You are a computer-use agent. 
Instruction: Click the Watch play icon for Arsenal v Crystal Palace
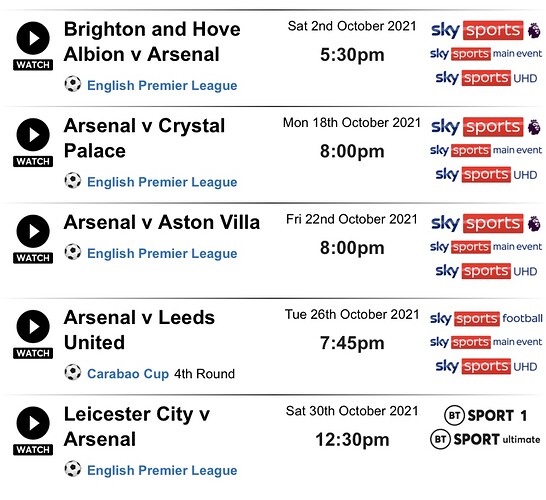[x=33, y=135]
